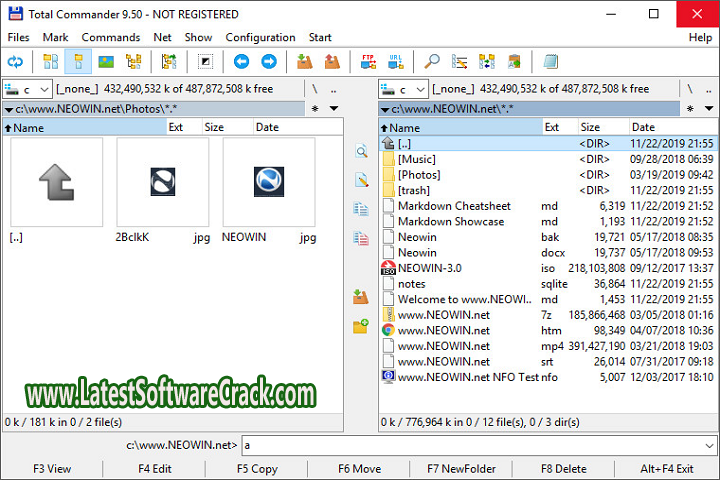The width and height of the screenshot is (720, 480).
Task: Click the command line input field
Action: (x=475, y=445)
